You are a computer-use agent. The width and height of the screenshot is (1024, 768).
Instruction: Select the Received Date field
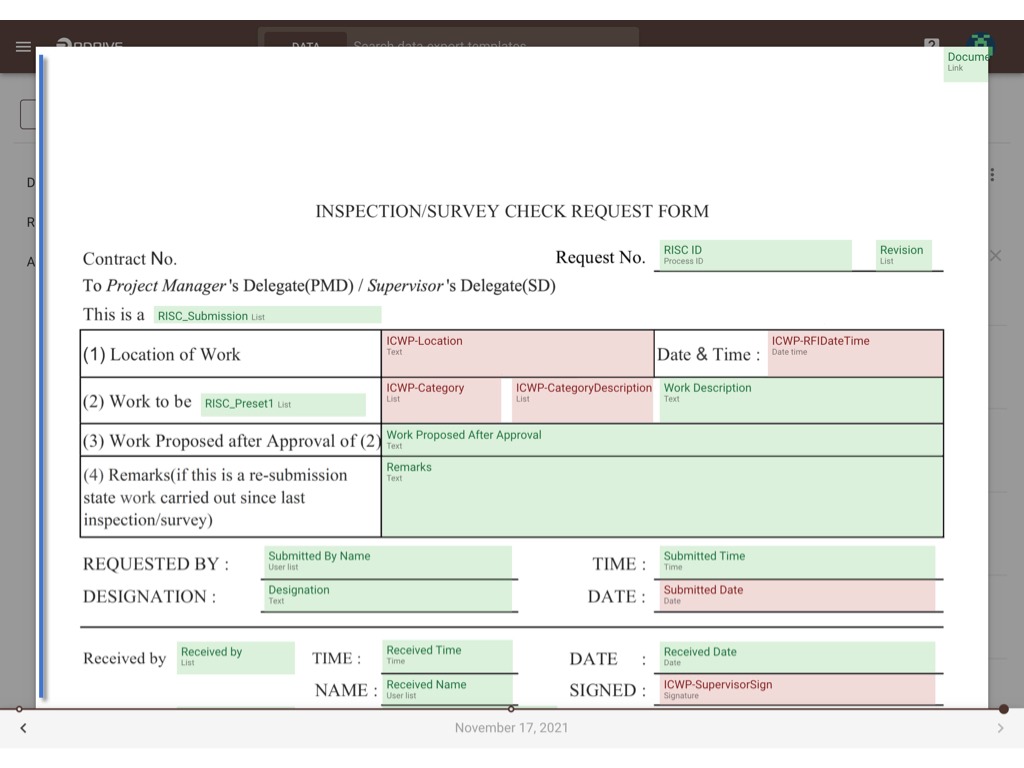coord(797,657)
